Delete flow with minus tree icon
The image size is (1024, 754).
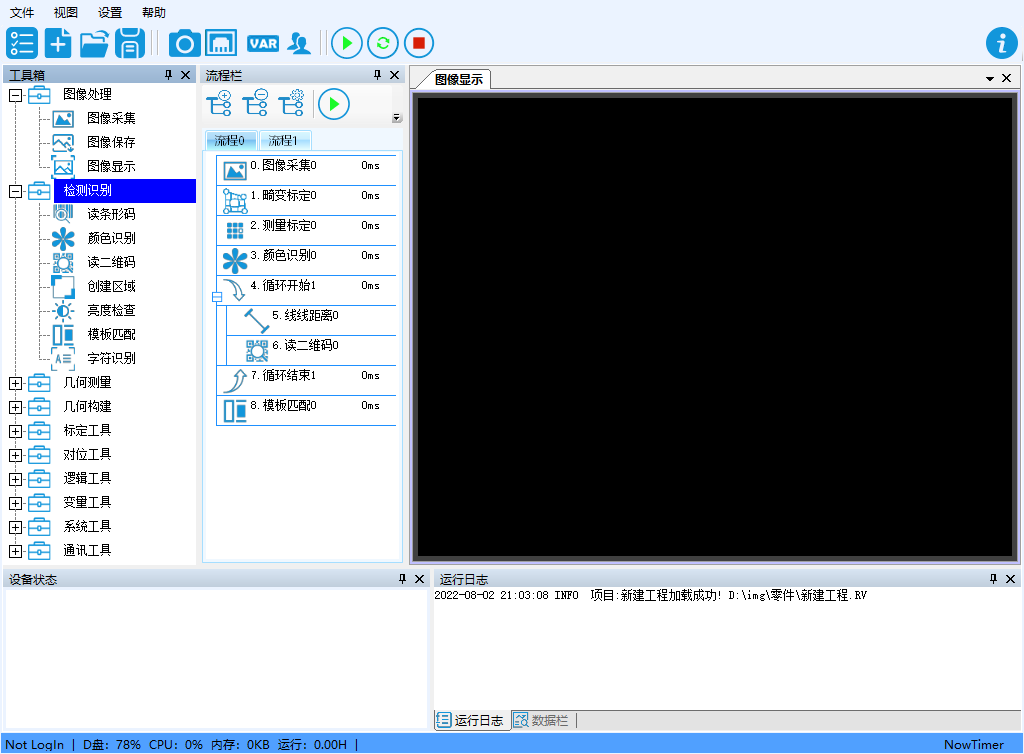(x=255, y=104)
